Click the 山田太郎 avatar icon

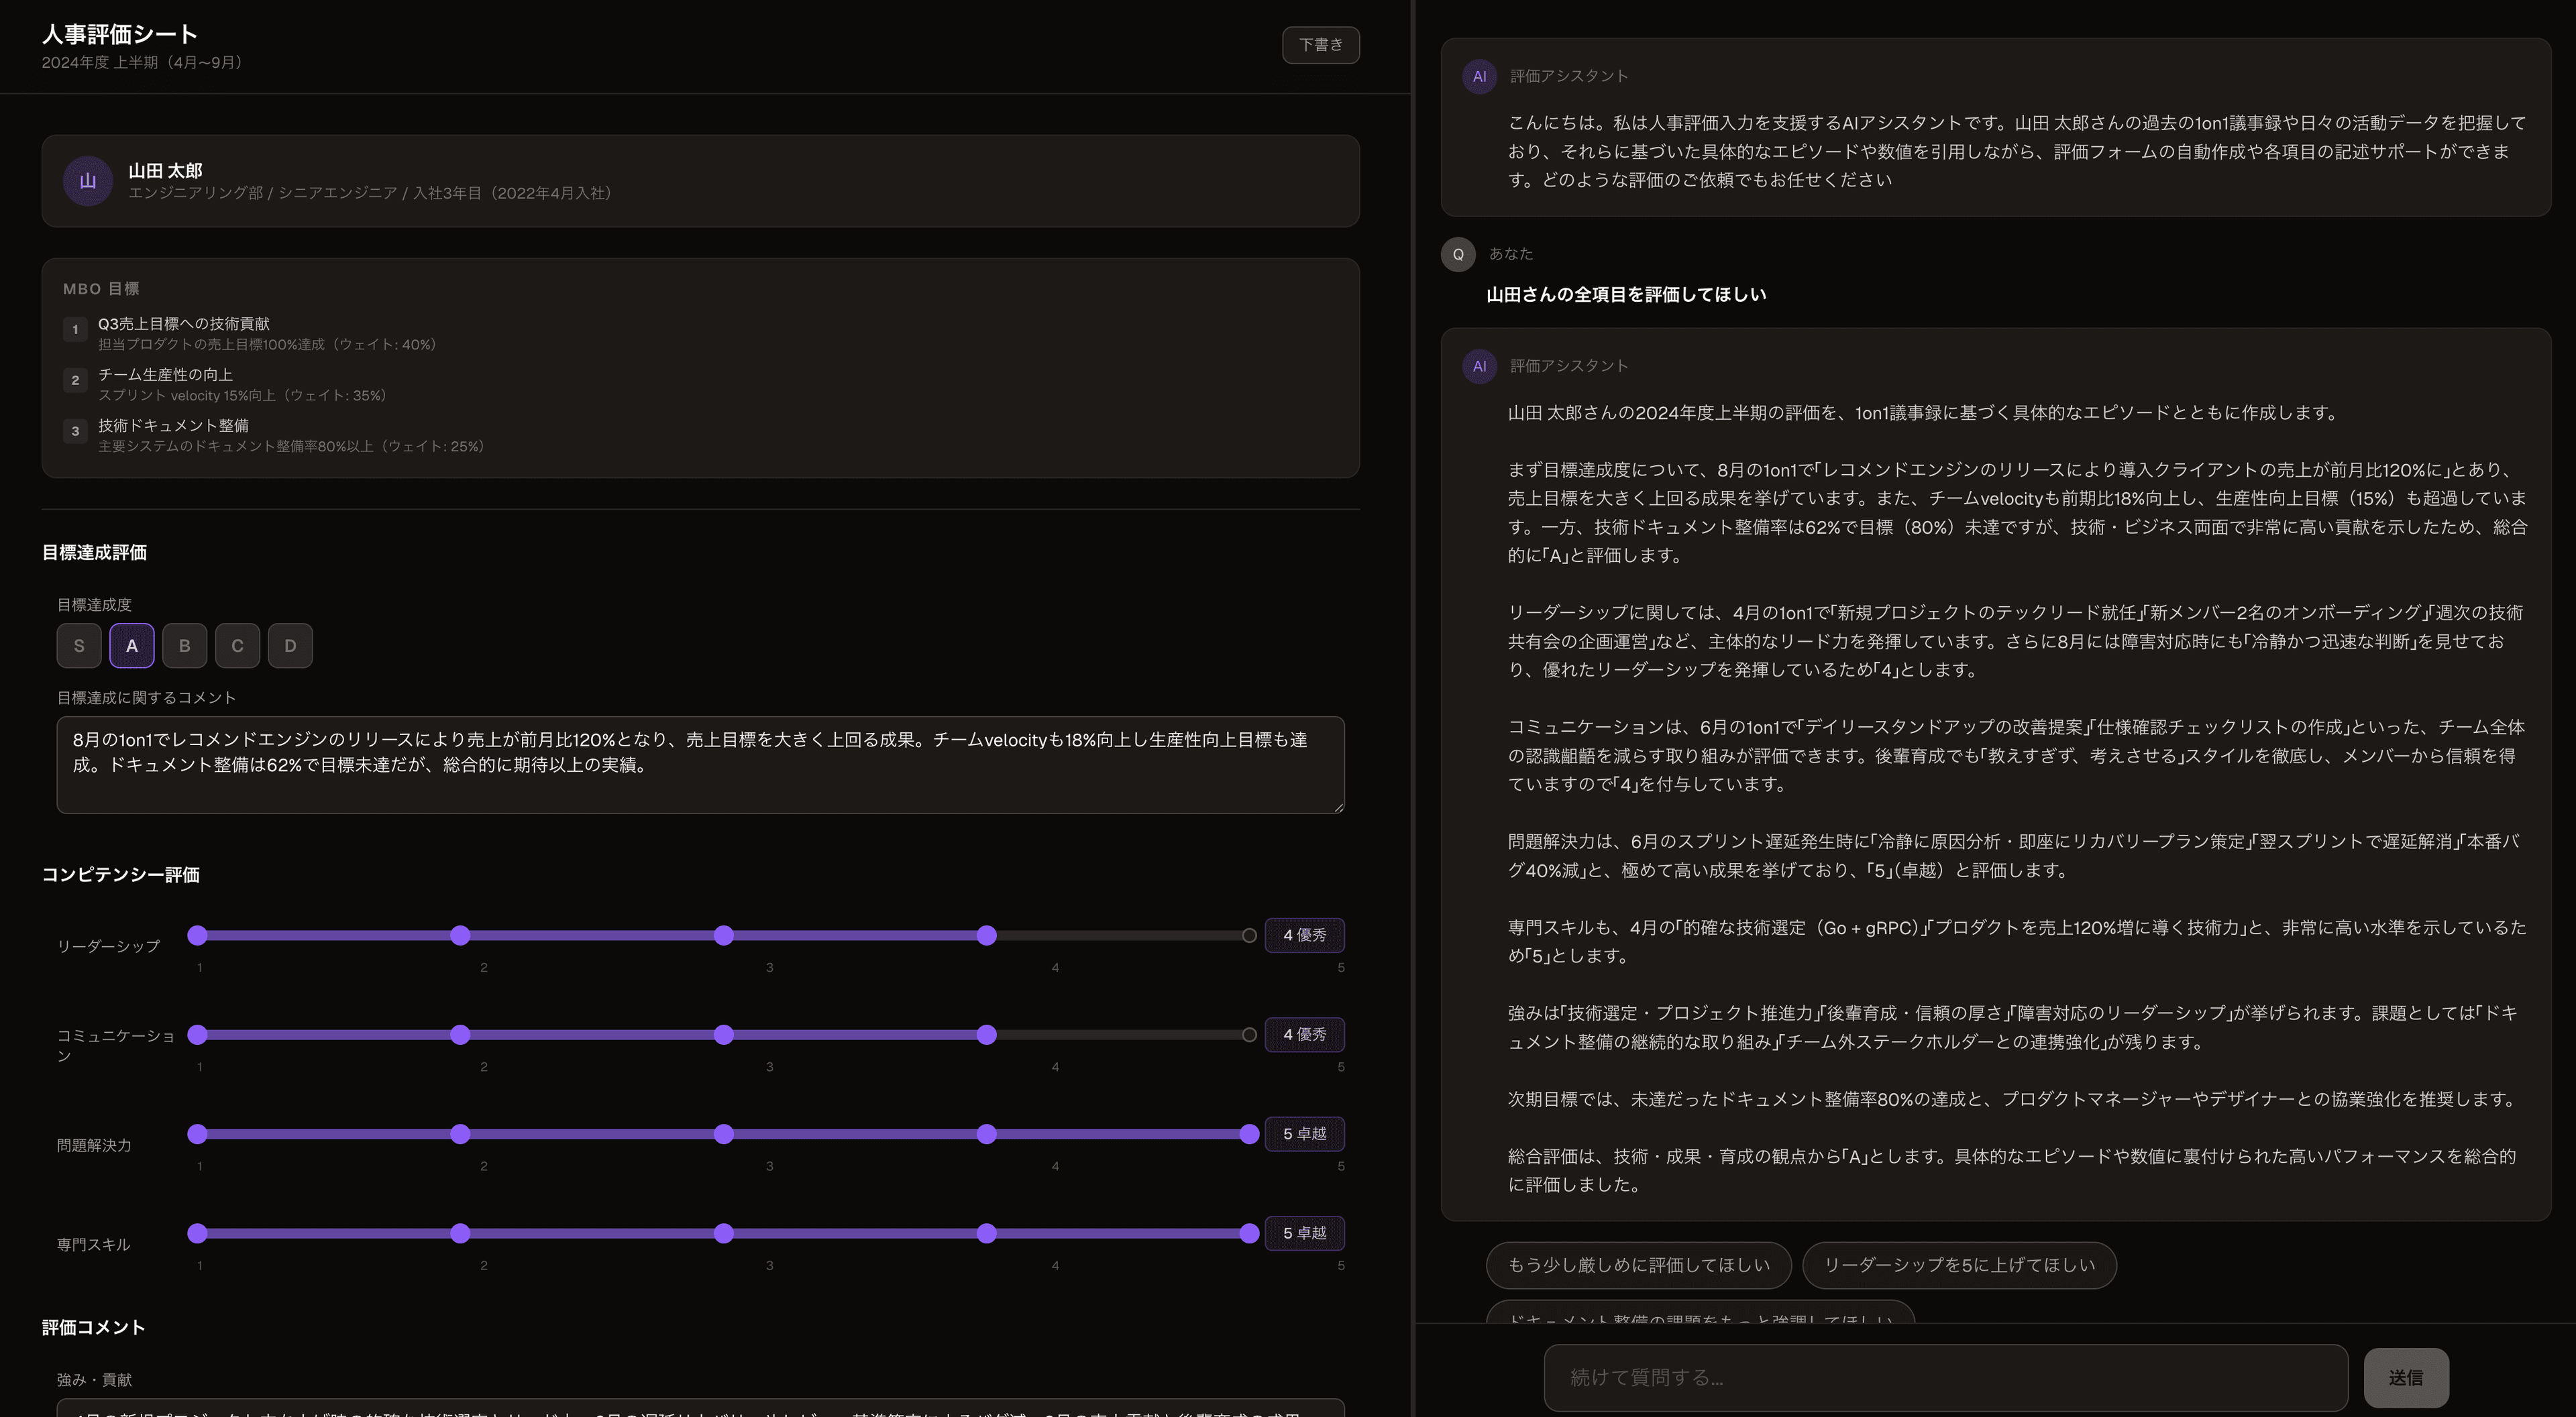88,181
